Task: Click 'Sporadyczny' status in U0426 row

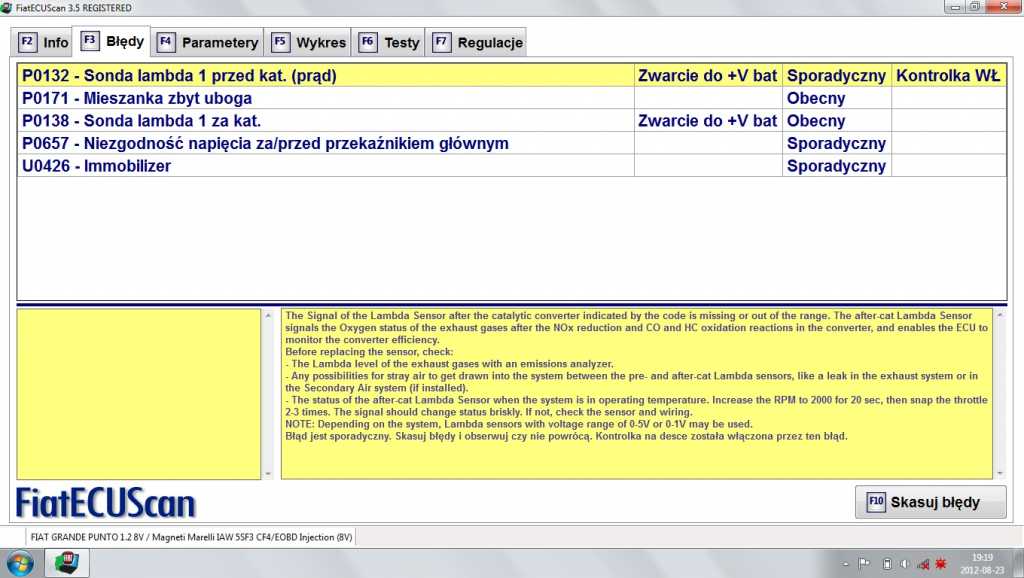Action: pos(836,166)
